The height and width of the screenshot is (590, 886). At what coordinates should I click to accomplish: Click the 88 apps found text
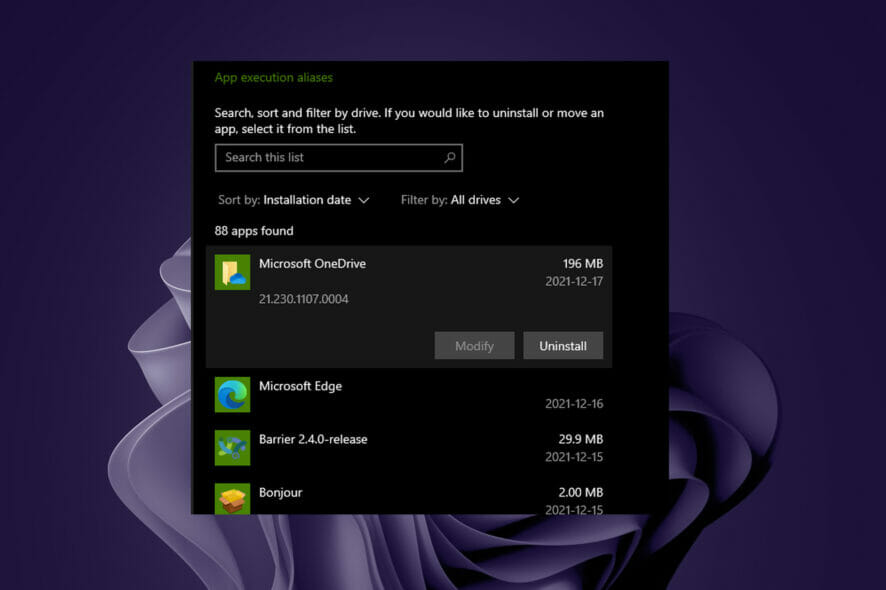point(254,231)
